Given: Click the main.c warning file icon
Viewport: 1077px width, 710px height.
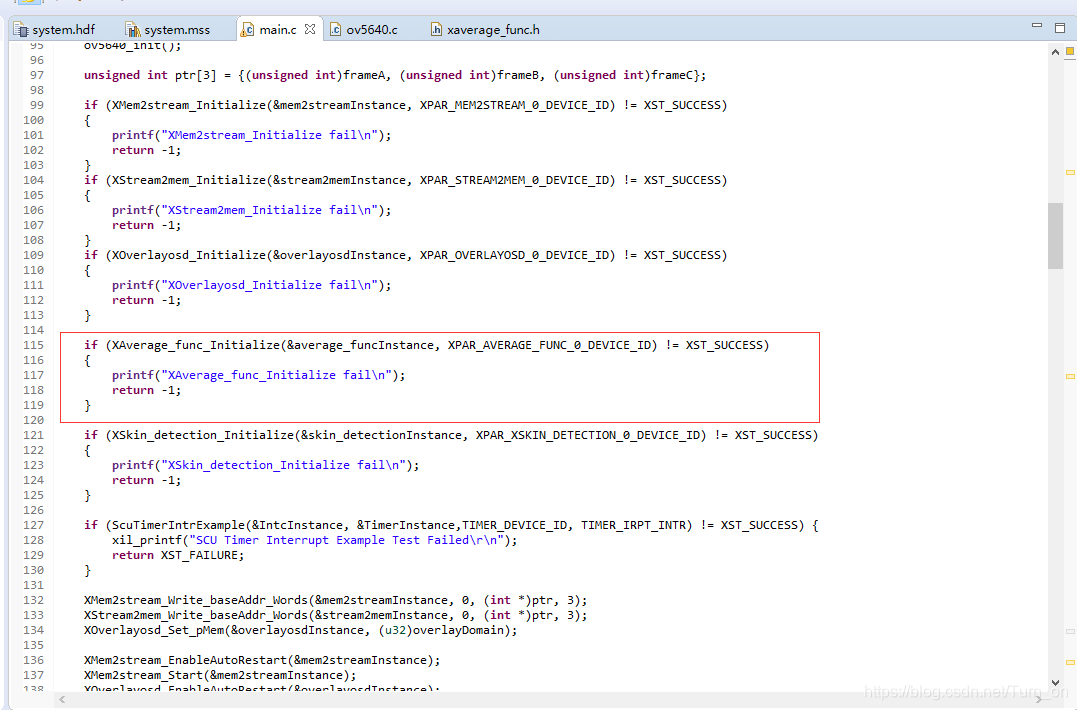Looking at the screenshot, I should pyautogui.click(x=247, y=30).
